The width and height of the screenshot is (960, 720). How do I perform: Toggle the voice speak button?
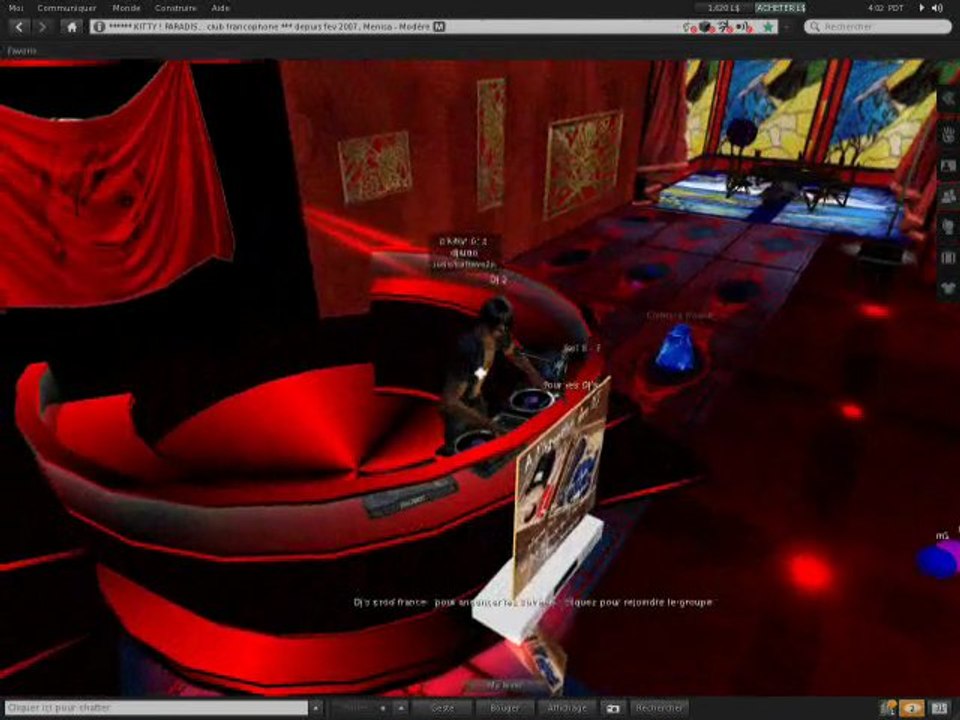360,708
